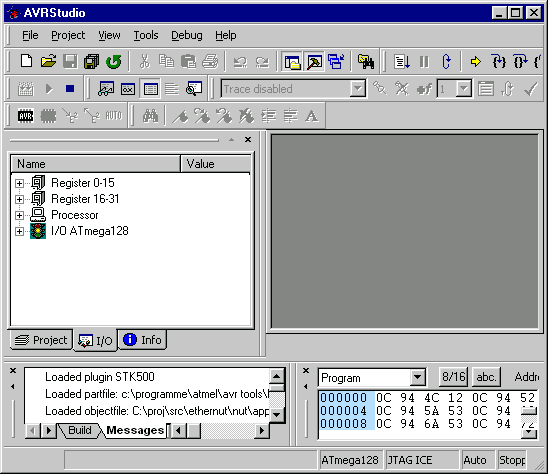Expand the Processor tree node

tap(20, 215)
